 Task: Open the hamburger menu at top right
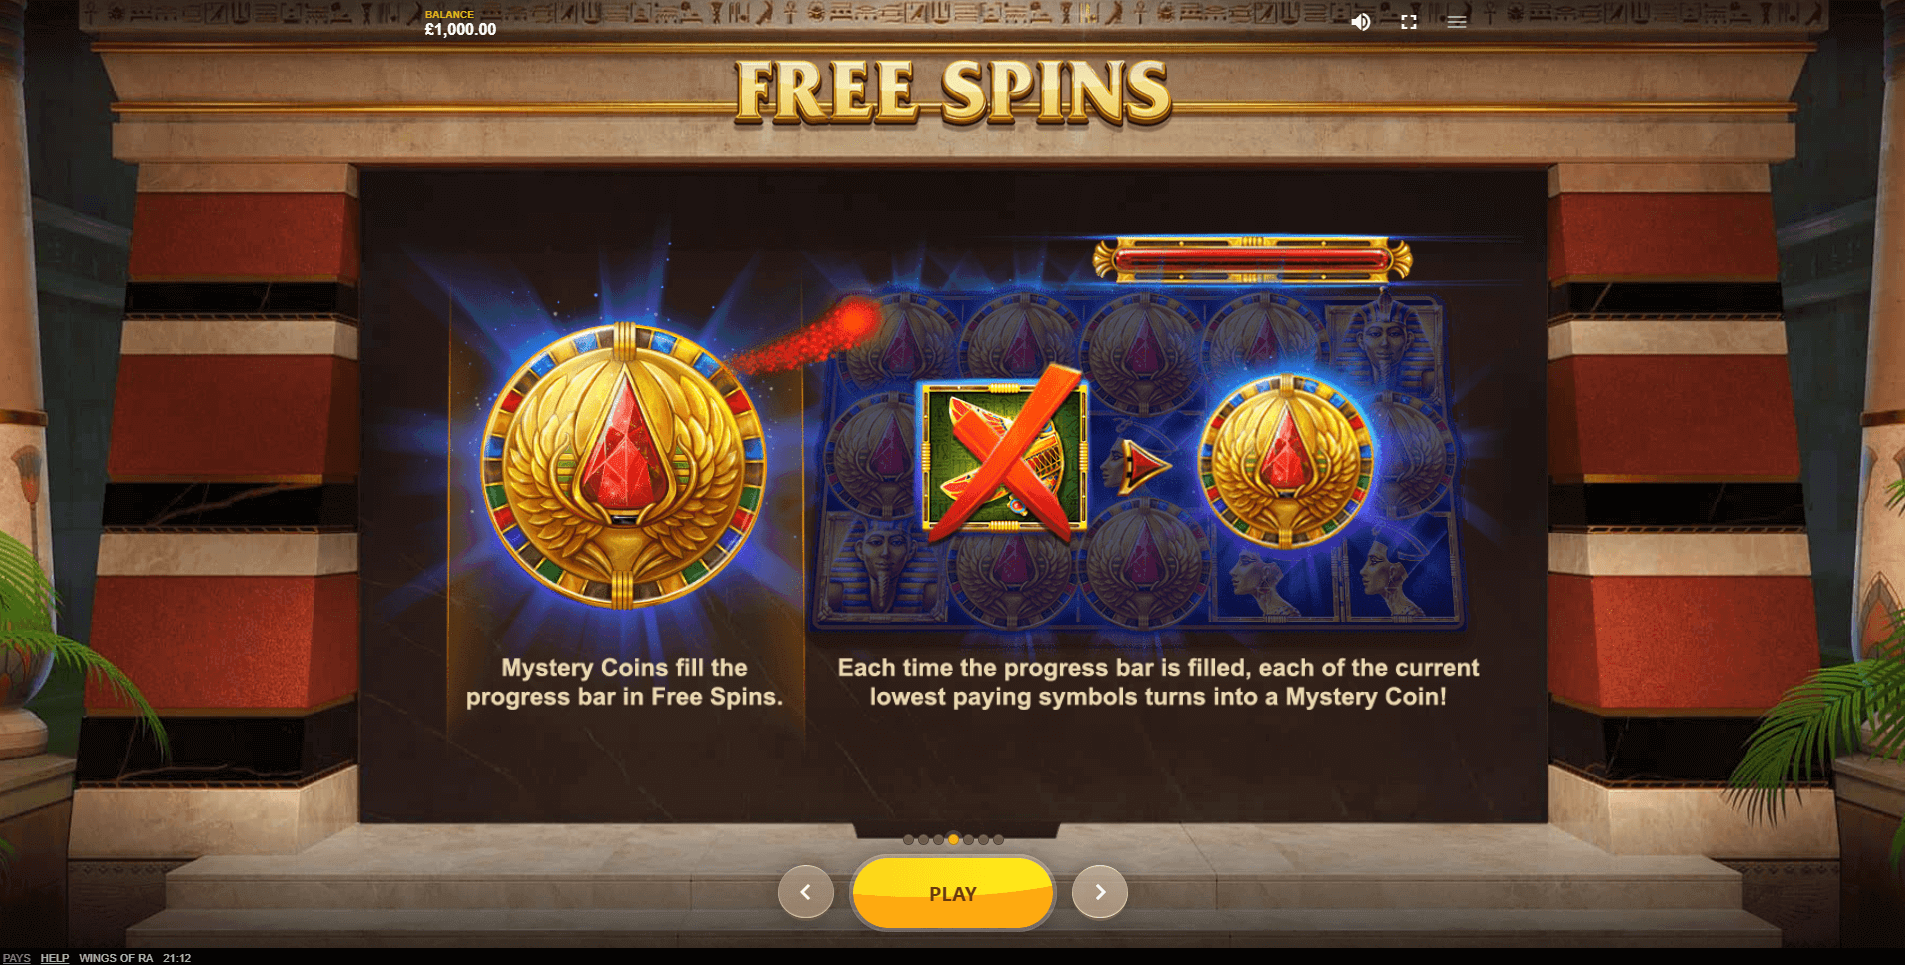[x=1457, y=22]
